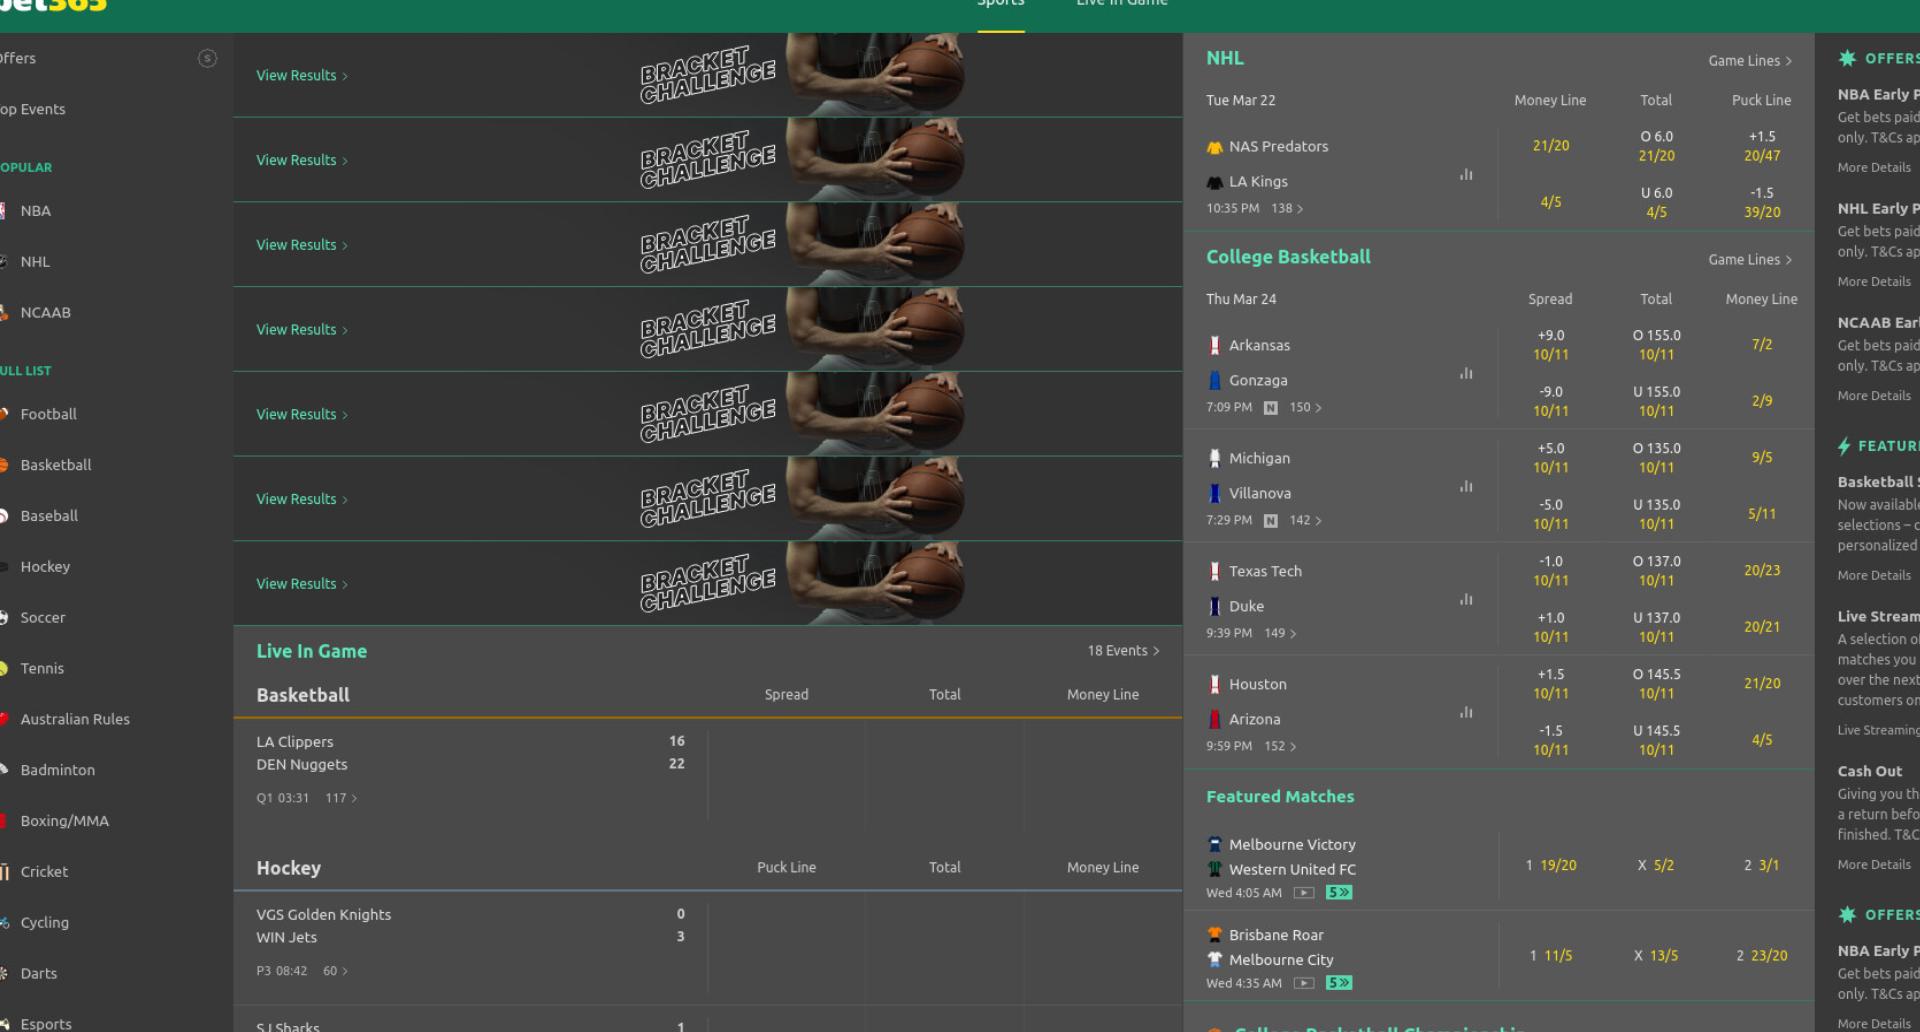
Task: Select Villanova money line 5/11
Action: [1762, 515]
